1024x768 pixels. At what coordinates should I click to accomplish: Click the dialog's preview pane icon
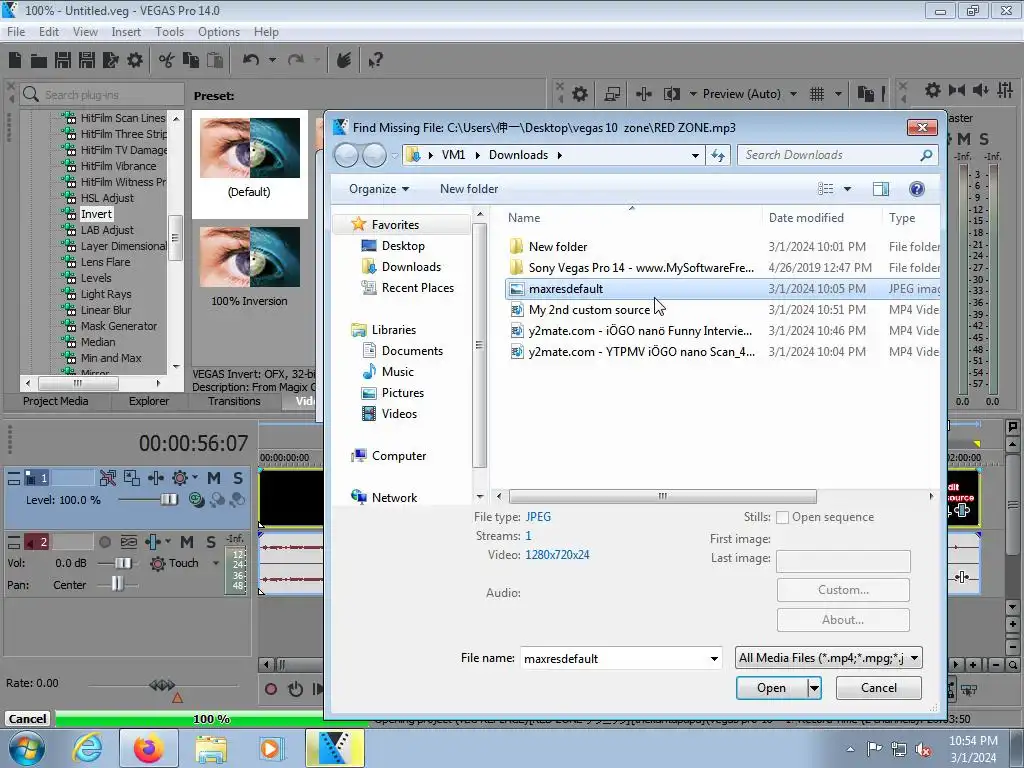881,189
